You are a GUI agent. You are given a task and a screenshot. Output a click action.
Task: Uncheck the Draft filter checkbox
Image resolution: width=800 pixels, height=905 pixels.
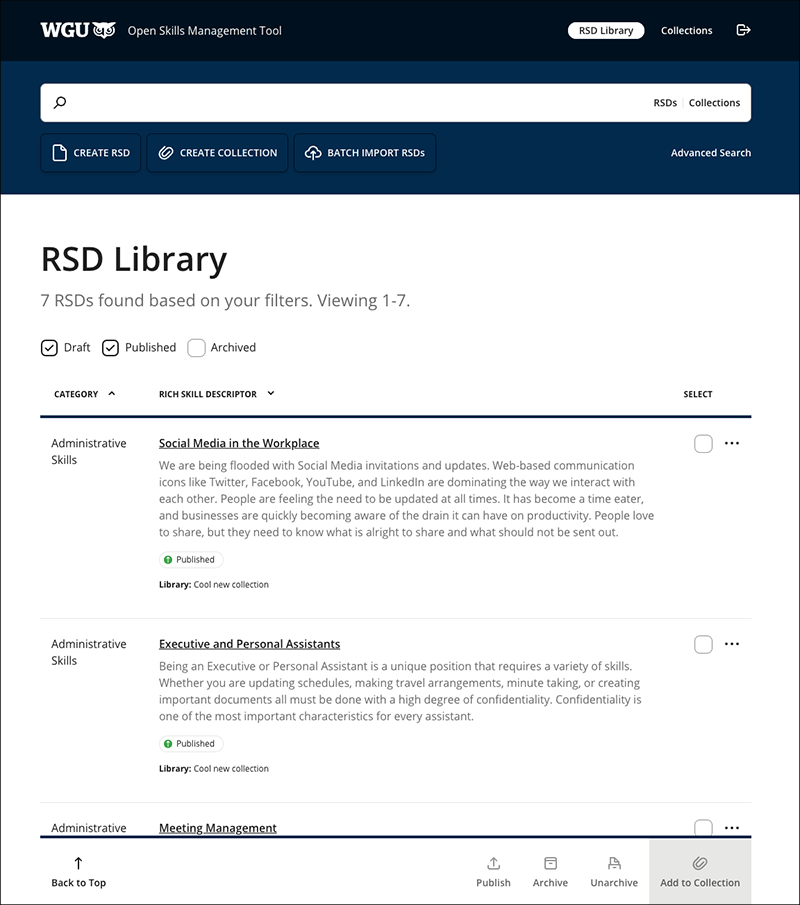[x=49, y=348]
